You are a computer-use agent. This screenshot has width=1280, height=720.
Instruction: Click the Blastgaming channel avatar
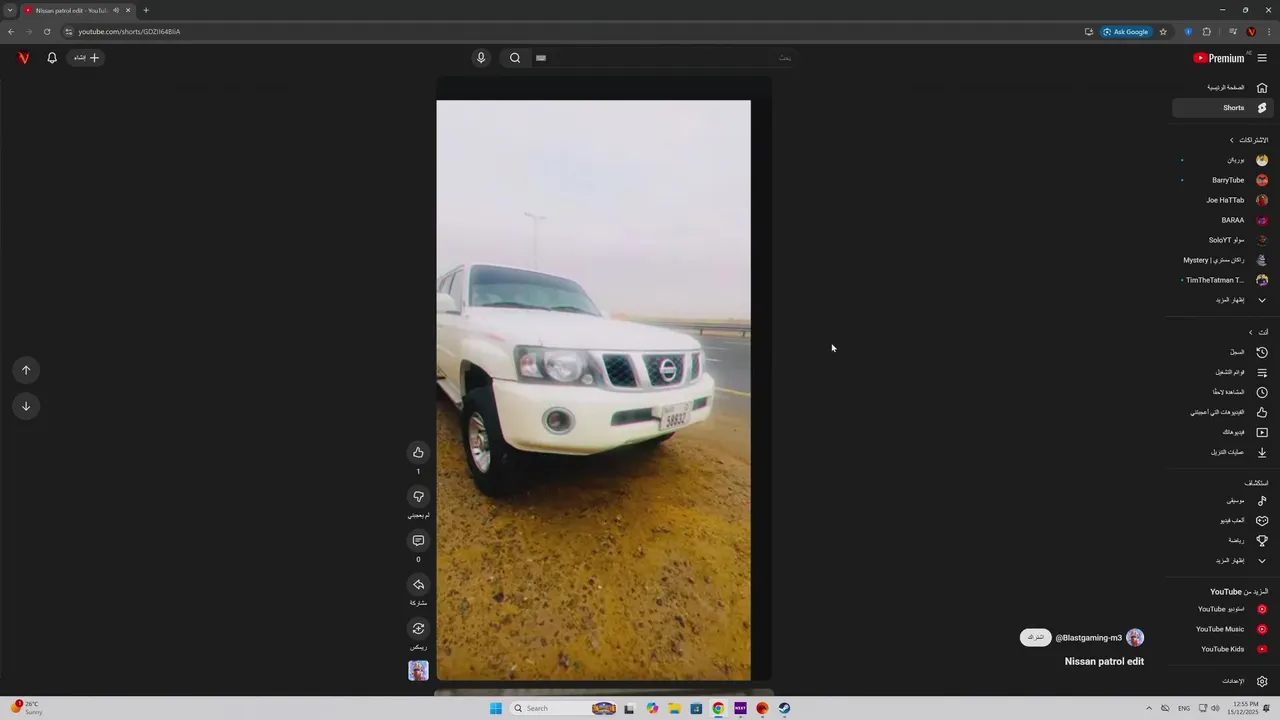click(1135, 637)
